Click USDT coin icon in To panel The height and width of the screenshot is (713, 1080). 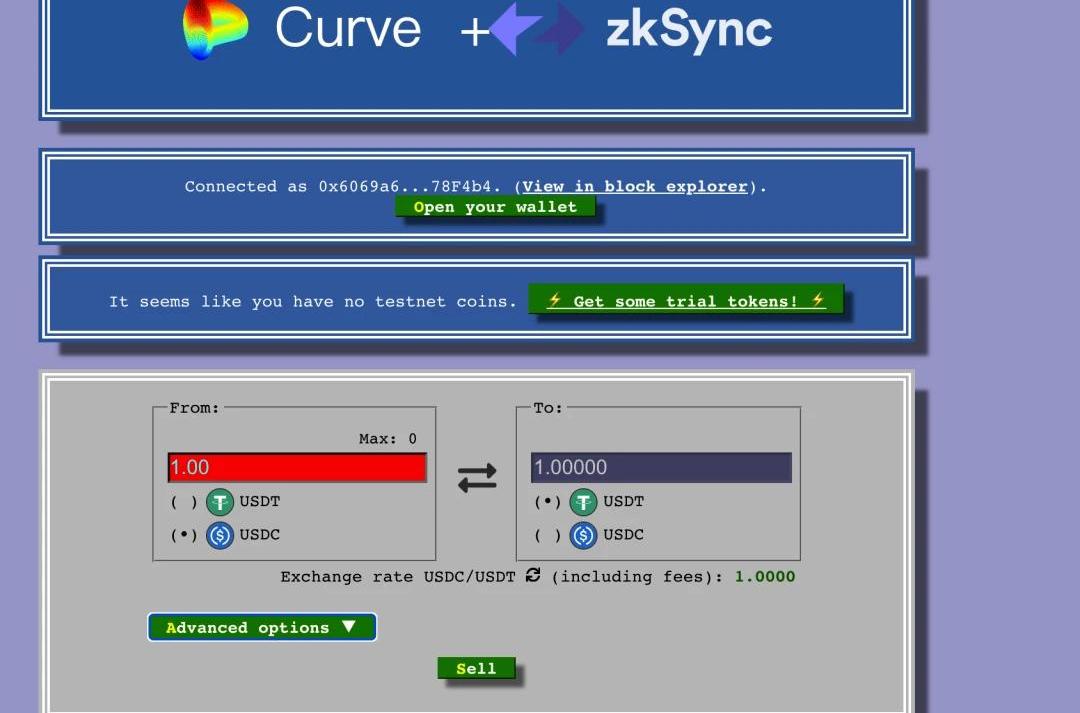tap(583, 502)
